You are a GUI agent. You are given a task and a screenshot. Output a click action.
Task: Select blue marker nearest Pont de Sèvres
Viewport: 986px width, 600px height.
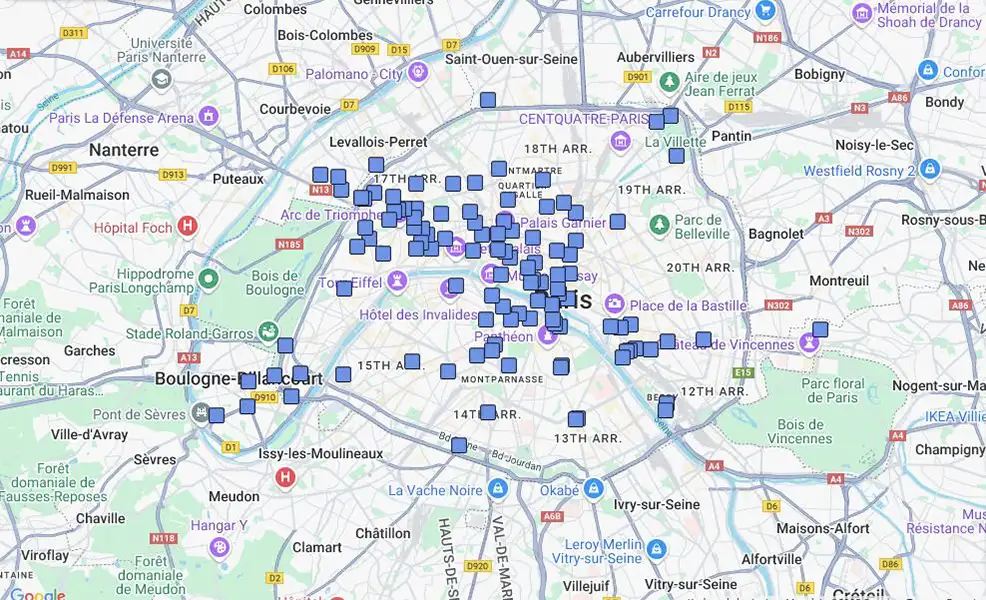tap(217, 415)
